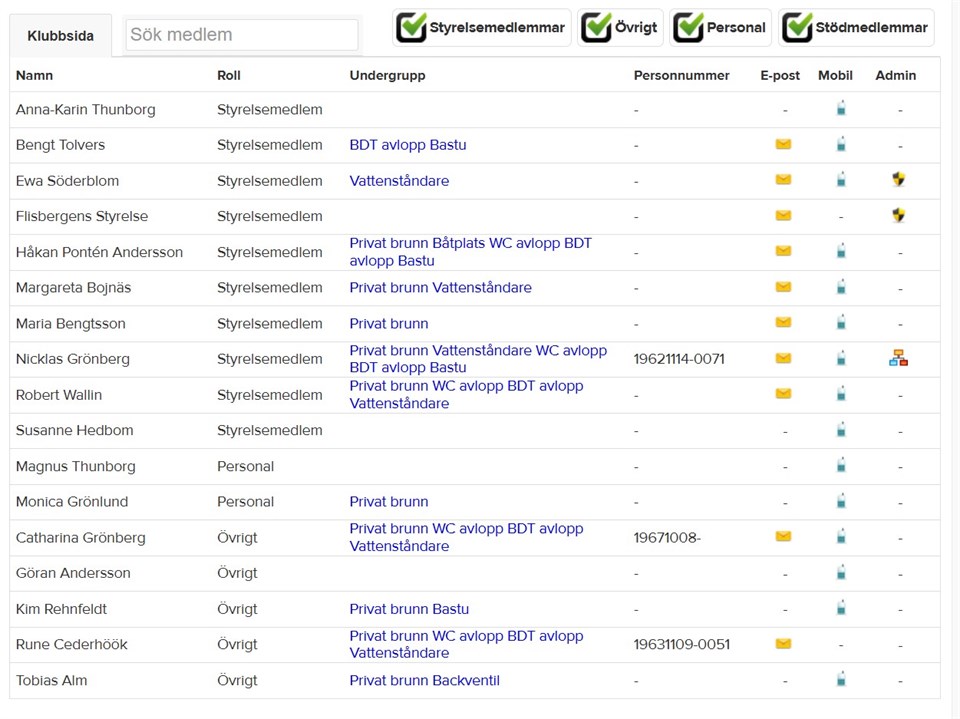Toggle the Personal filter checkbox
960x719 pixels.
click(x=688, y=28)
